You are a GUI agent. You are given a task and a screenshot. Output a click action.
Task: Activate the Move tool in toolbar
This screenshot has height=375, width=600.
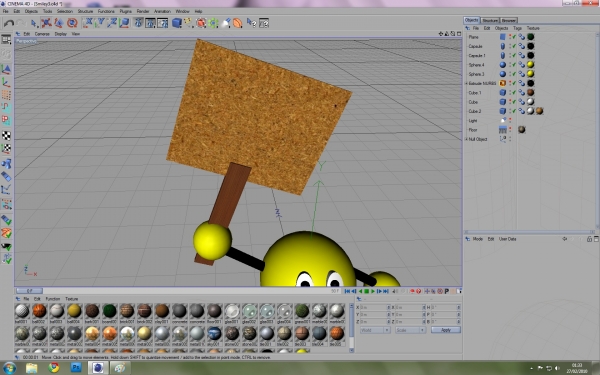(46, 23)
